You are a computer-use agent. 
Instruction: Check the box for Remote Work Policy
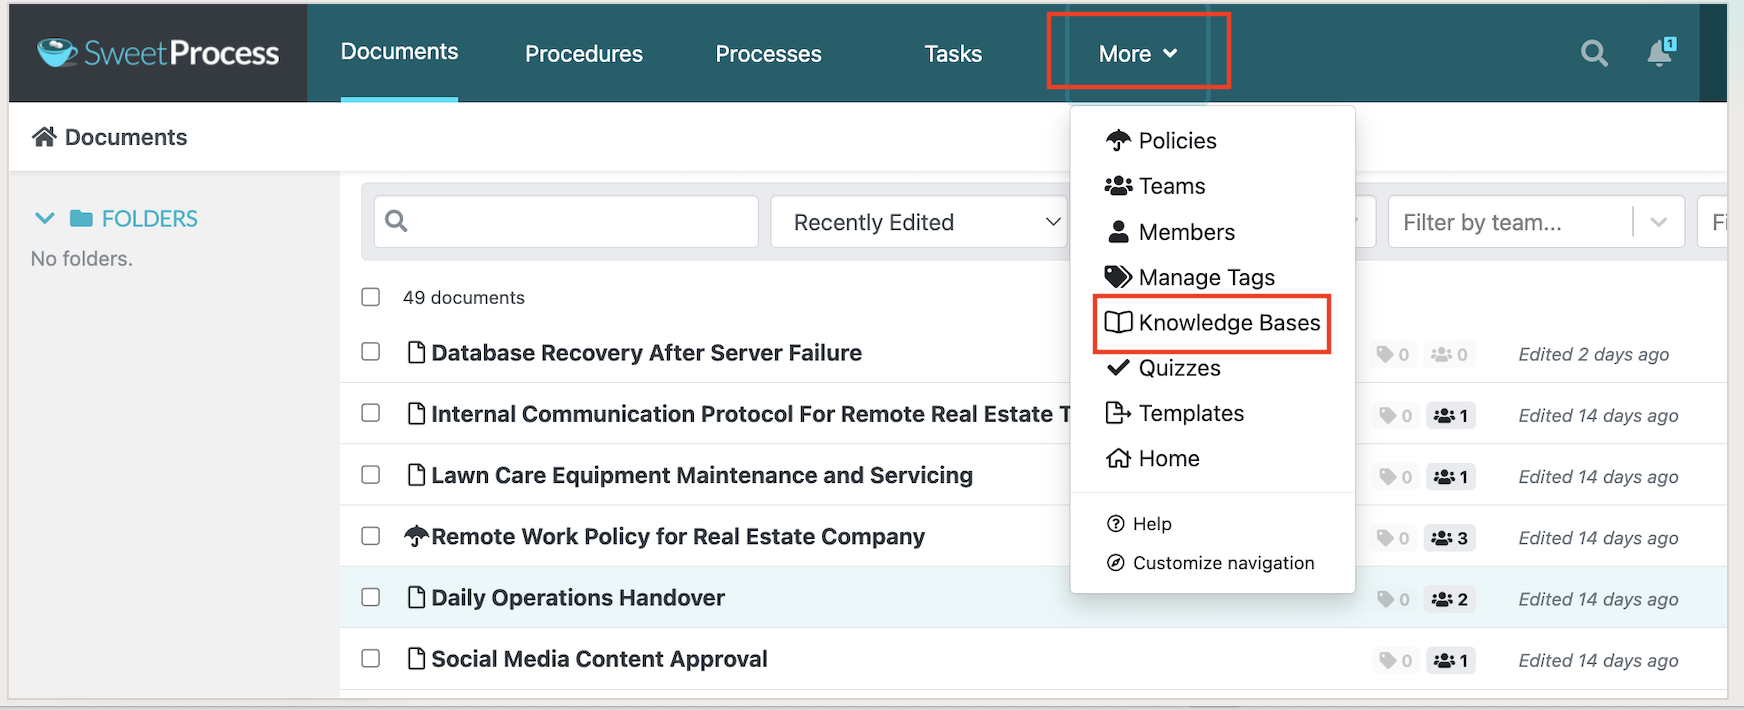[371, 536]
